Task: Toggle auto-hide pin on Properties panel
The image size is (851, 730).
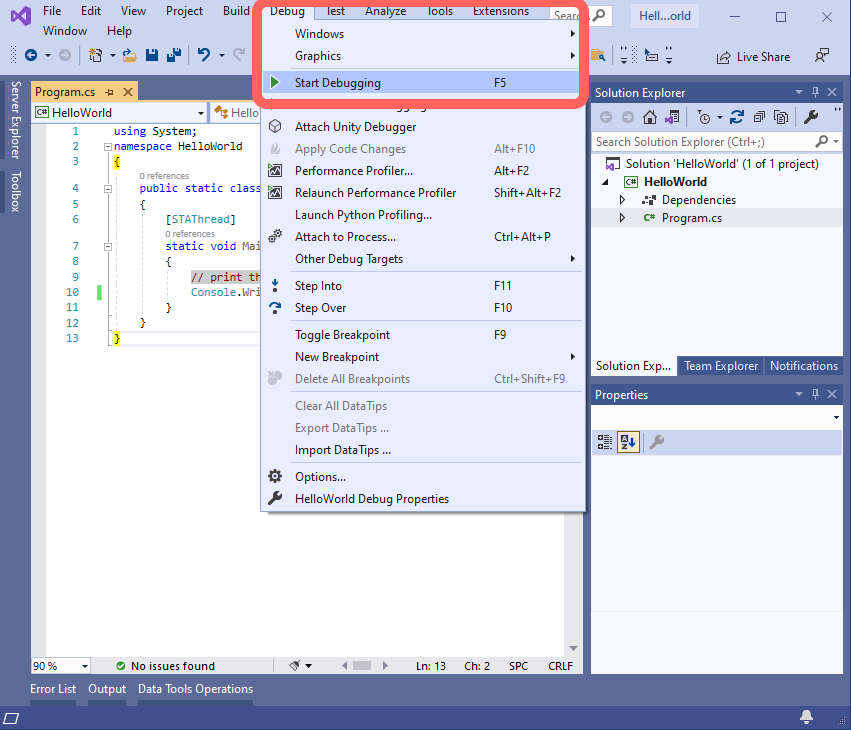Action: pos(815,394)
